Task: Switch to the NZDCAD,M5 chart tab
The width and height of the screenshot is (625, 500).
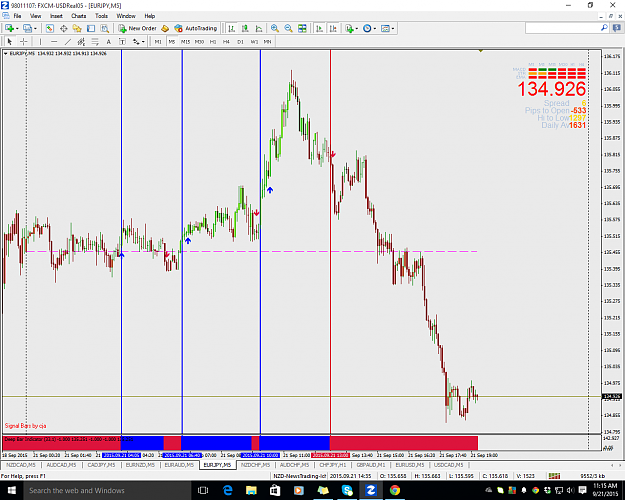Action: pyautogui.click(x=21, y=465)
